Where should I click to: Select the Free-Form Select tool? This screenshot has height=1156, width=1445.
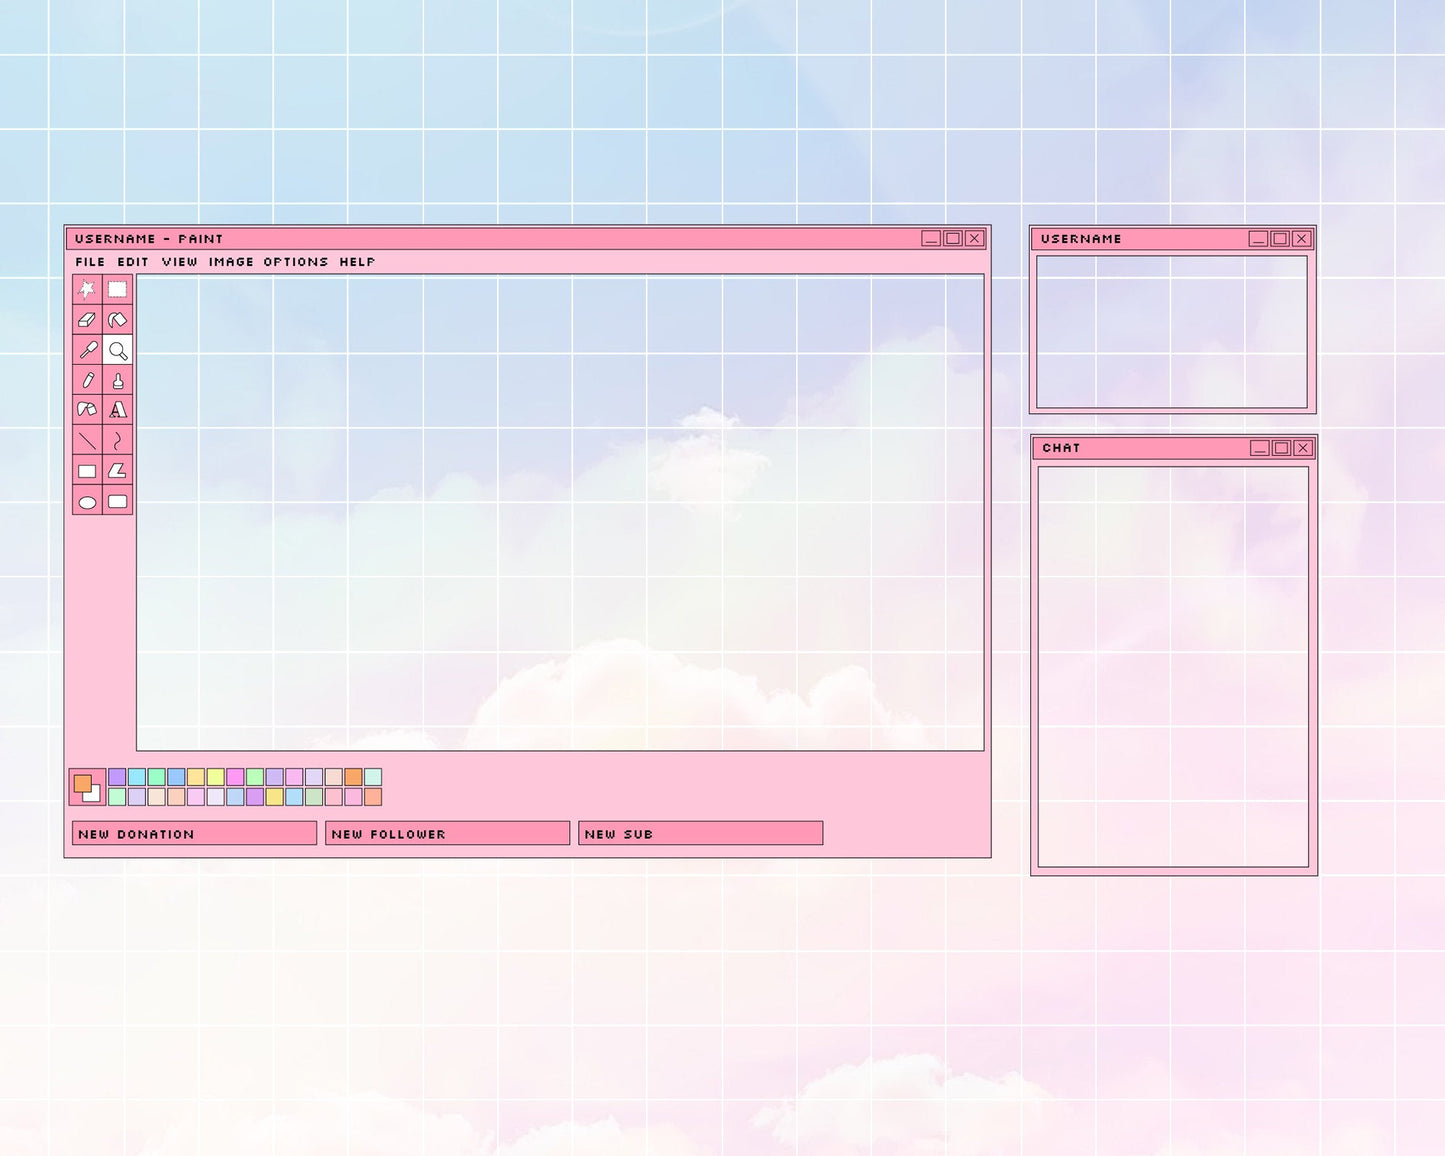click(88, 287)
